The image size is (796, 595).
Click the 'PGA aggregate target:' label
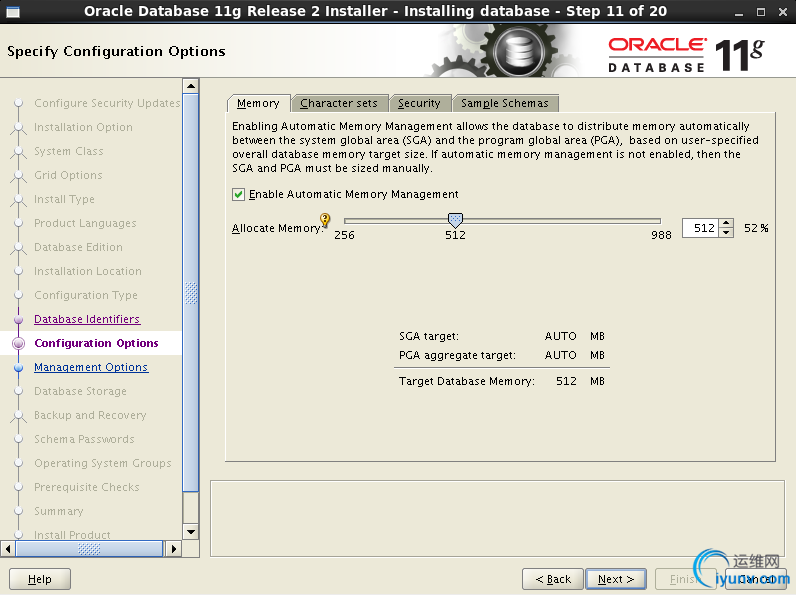(x=457, y=355)
